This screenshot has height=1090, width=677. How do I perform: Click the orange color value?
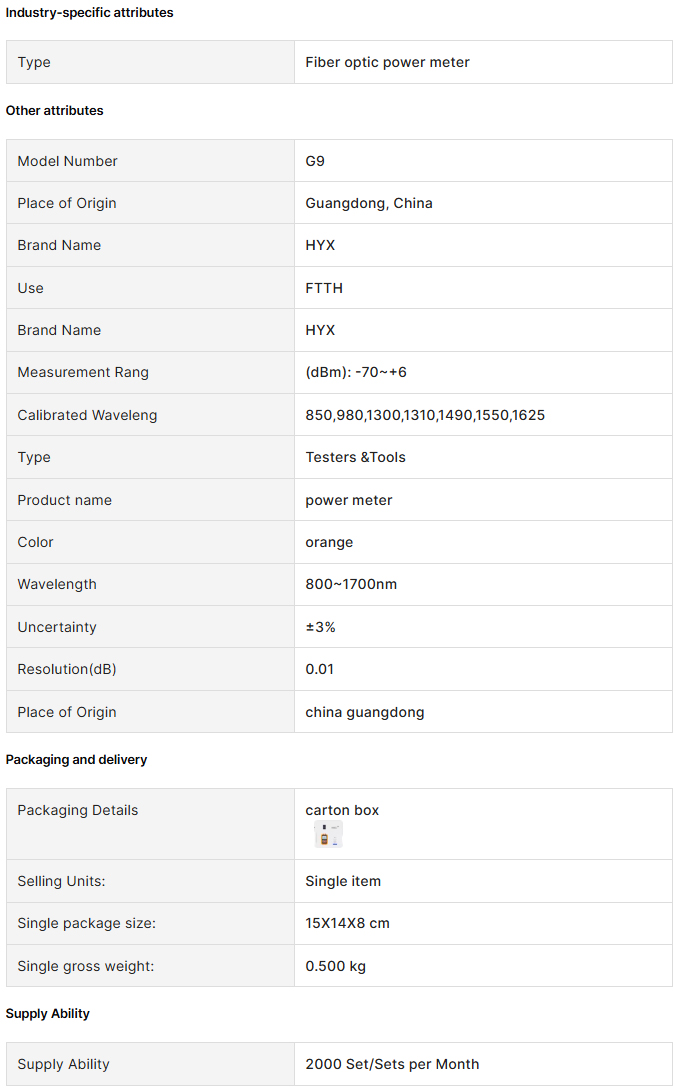coord(329,543)
